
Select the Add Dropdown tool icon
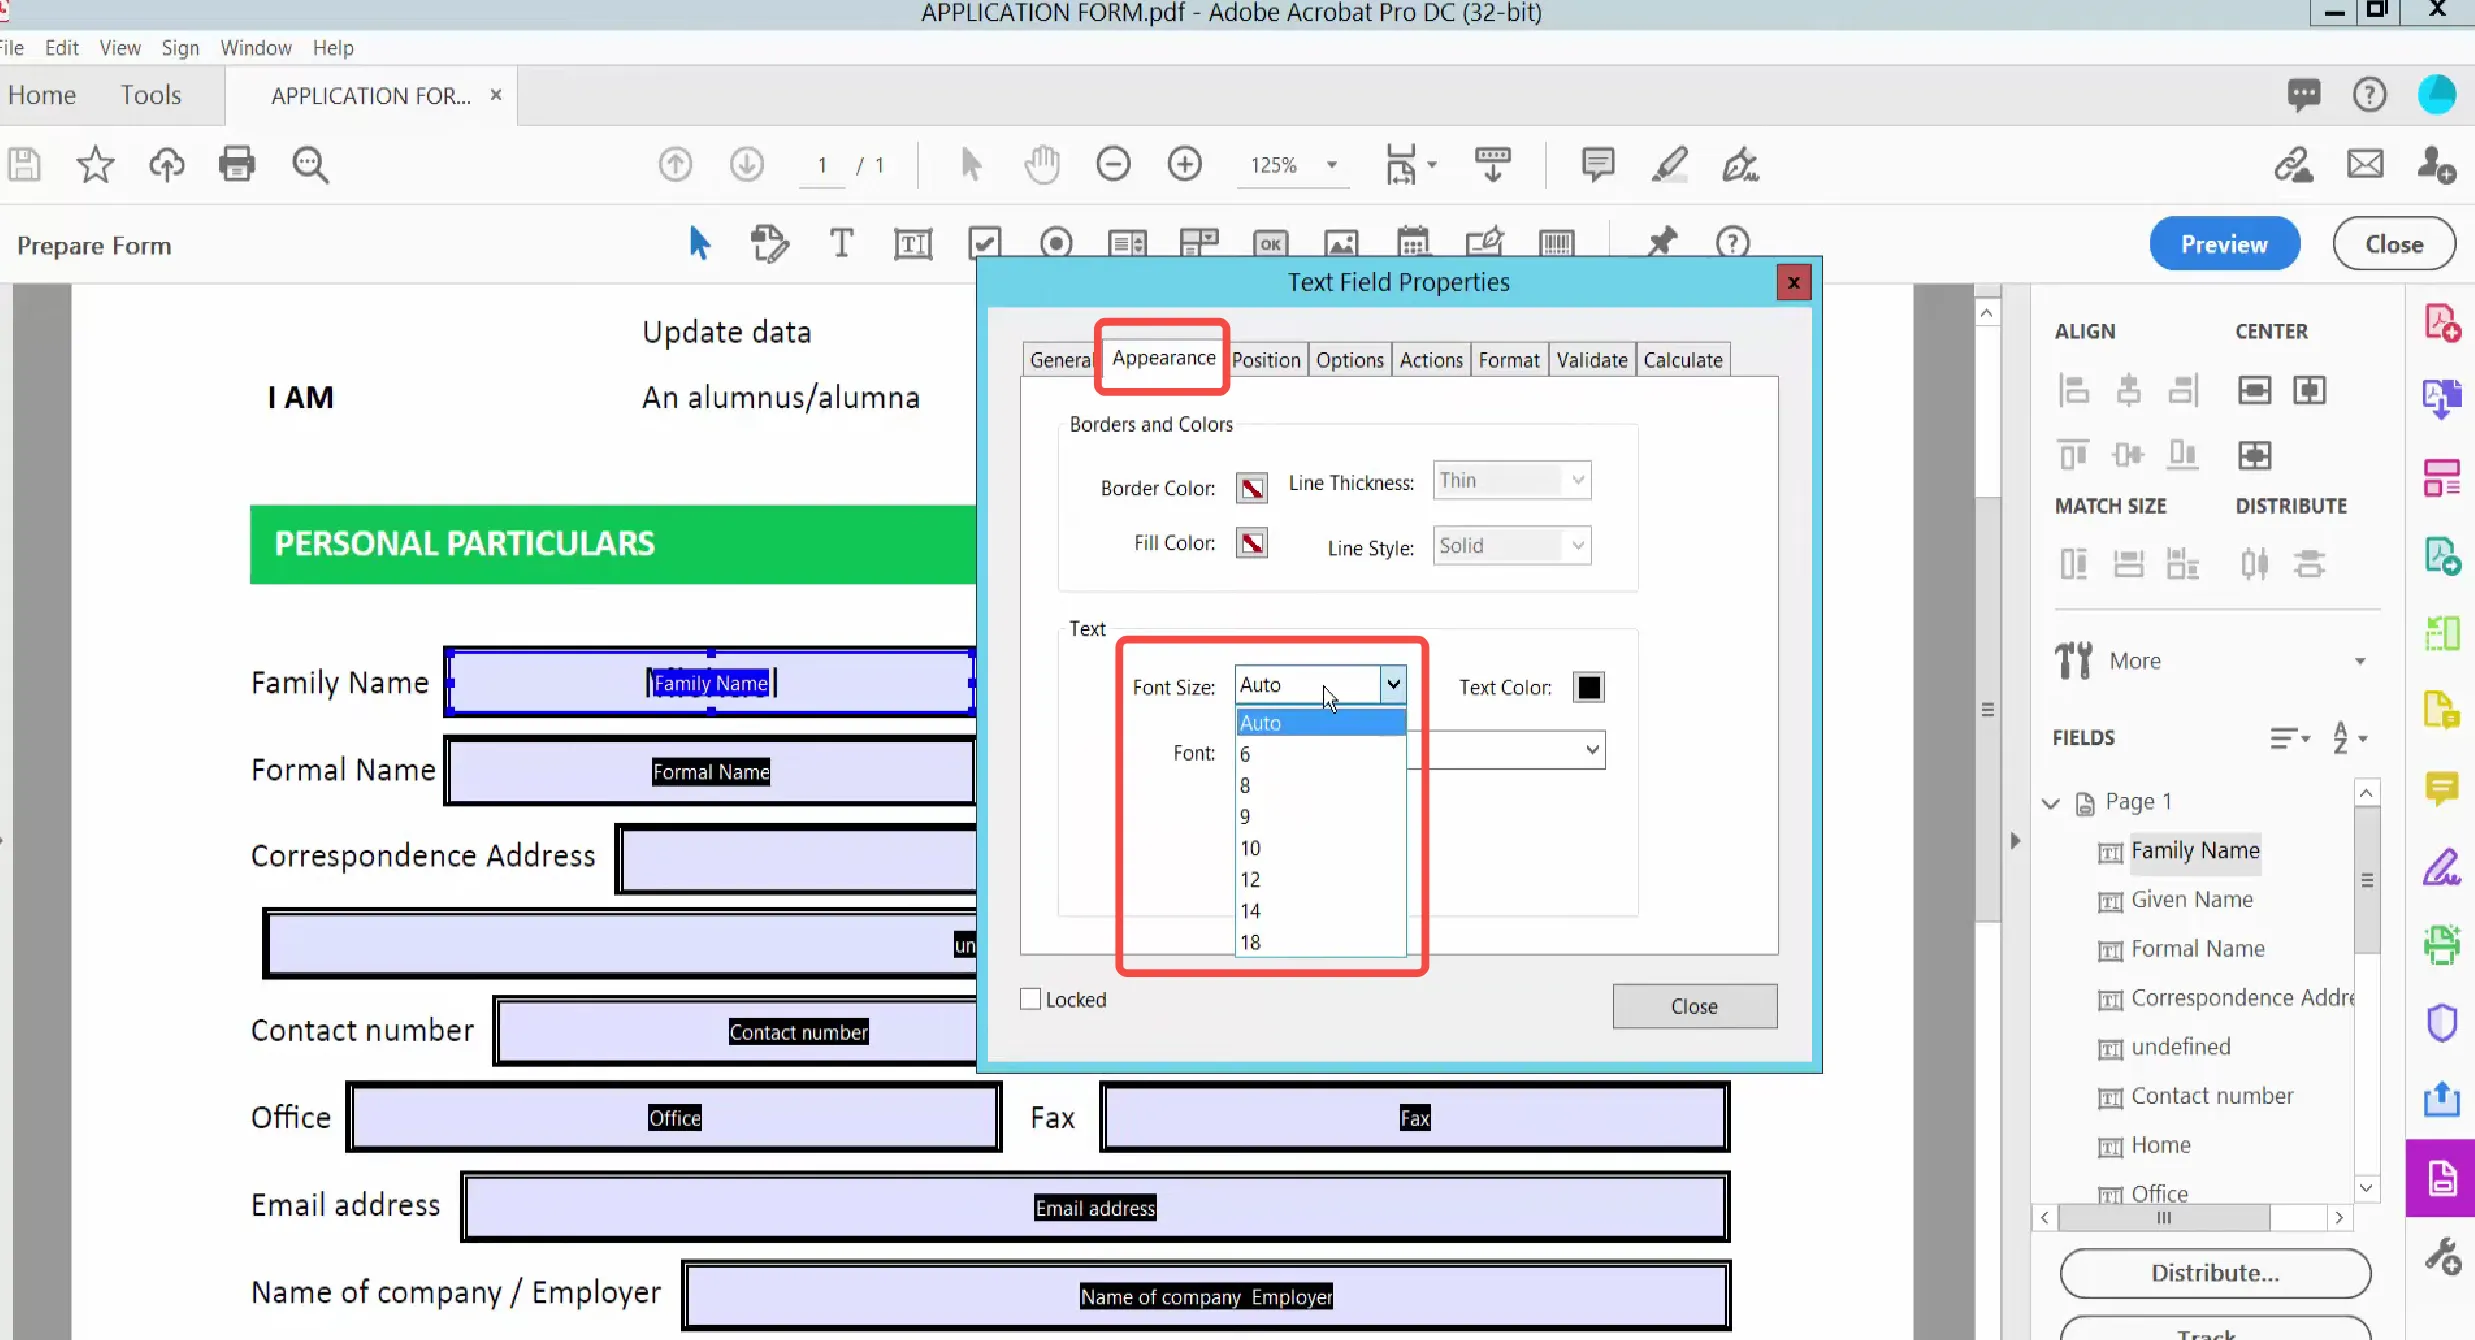pos(1198,244)
